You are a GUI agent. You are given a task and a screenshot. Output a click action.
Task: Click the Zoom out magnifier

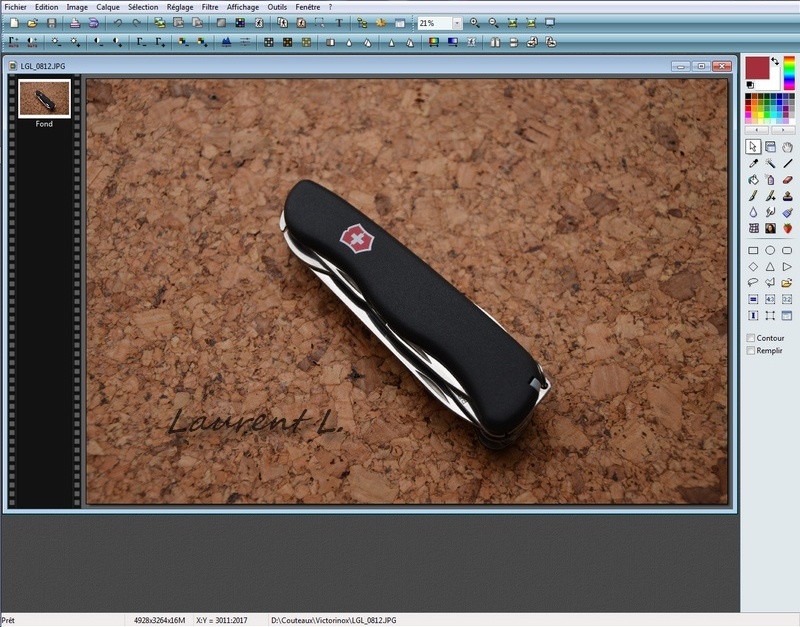pos(493,23)
